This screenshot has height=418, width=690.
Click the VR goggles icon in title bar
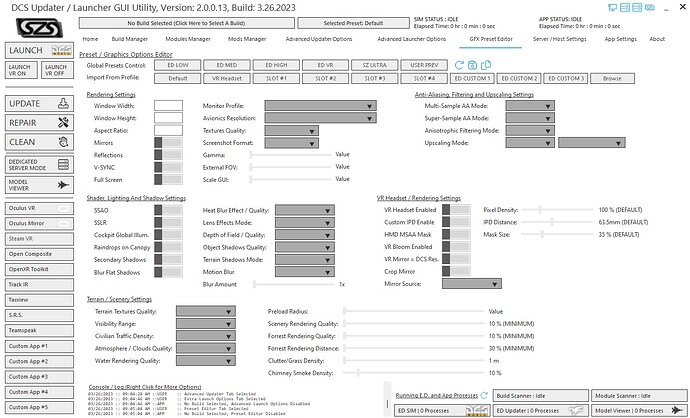point(650,7)
